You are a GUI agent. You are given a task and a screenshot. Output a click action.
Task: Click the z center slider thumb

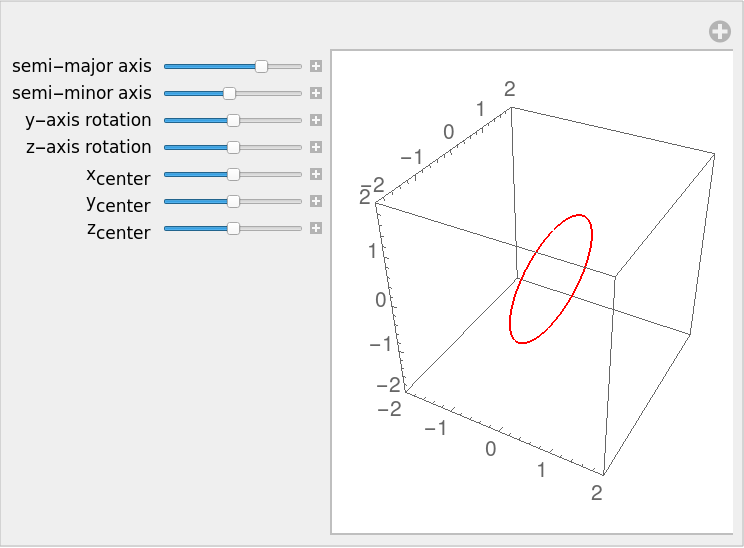[x=233, y=228]
